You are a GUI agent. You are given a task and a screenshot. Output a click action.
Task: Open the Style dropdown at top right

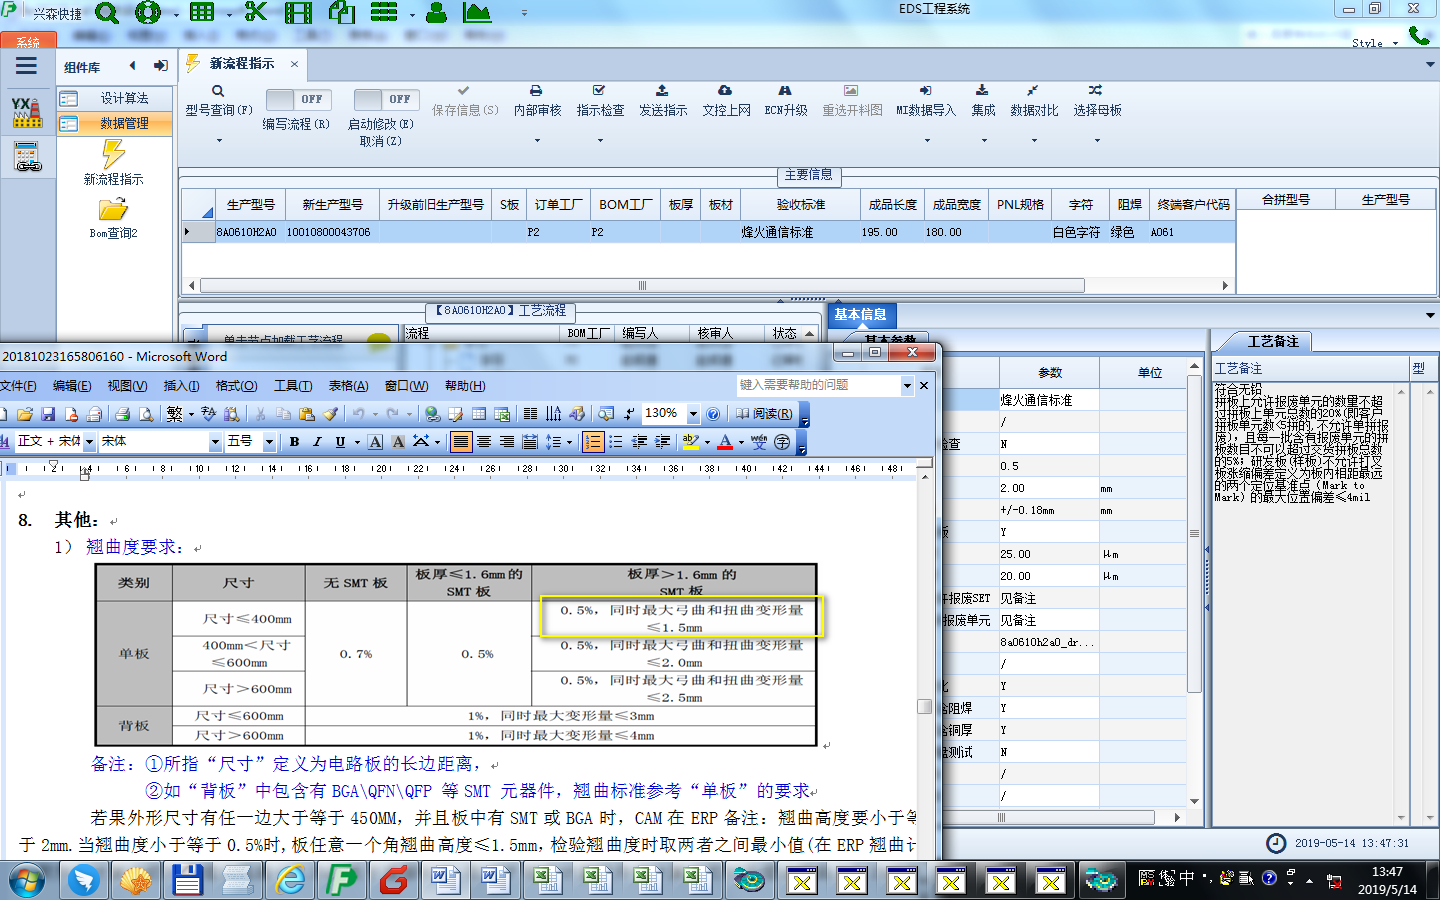[x=1374, y=43]
